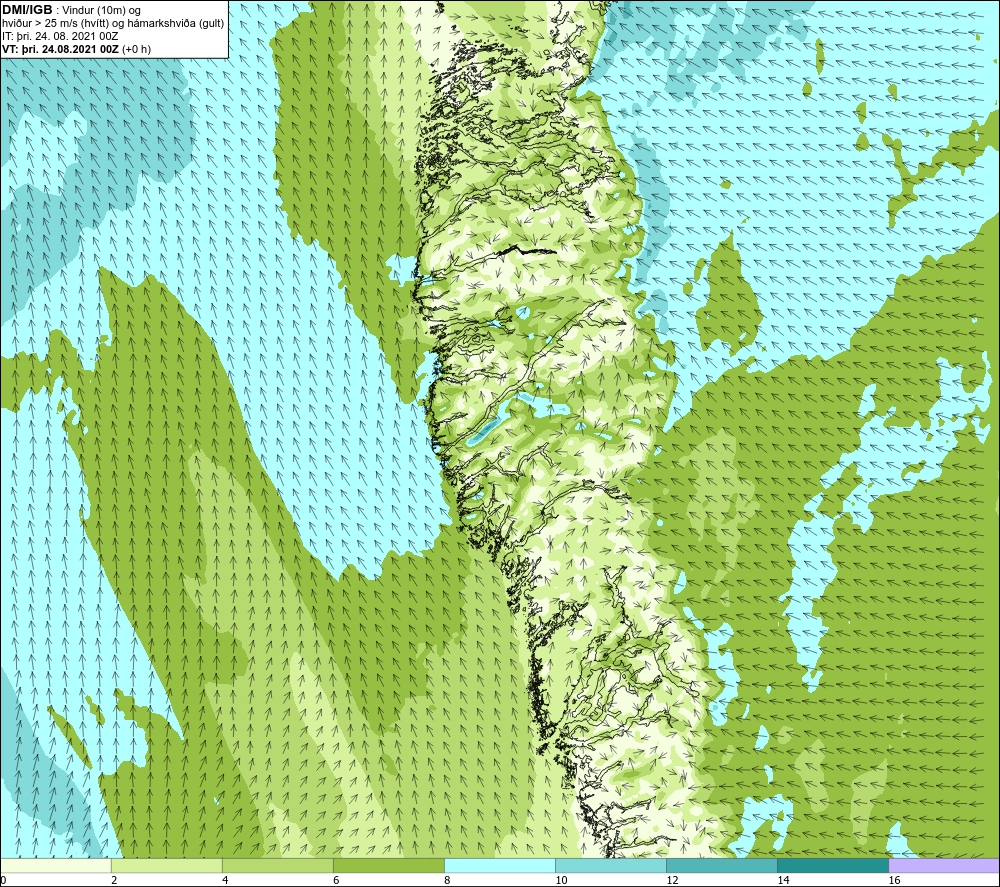Viewport: 1000px width, 887px height.
Task: Click the legend label 4
Action: point(225,881)
